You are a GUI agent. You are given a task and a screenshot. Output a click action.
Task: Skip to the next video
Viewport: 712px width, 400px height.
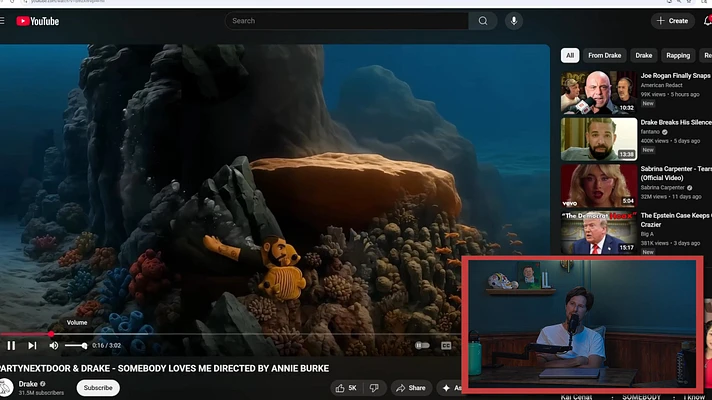pyautogui.click(x=32, y=346)
